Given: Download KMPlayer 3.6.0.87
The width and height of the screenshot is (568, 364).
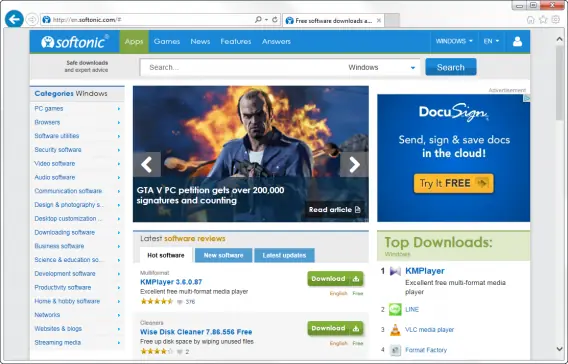Looking at the screenshot, I should 335,279.
